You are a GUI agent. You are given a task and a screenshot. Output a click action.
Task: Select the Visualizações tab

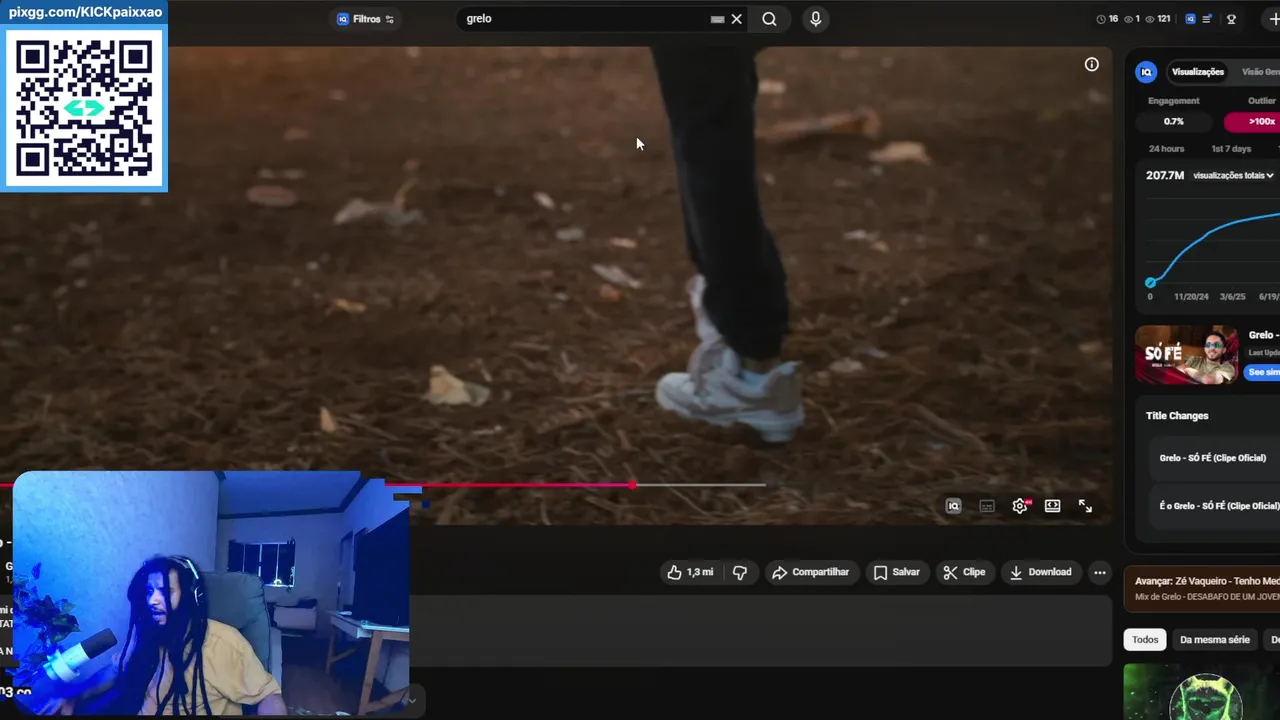(1198, 72)
